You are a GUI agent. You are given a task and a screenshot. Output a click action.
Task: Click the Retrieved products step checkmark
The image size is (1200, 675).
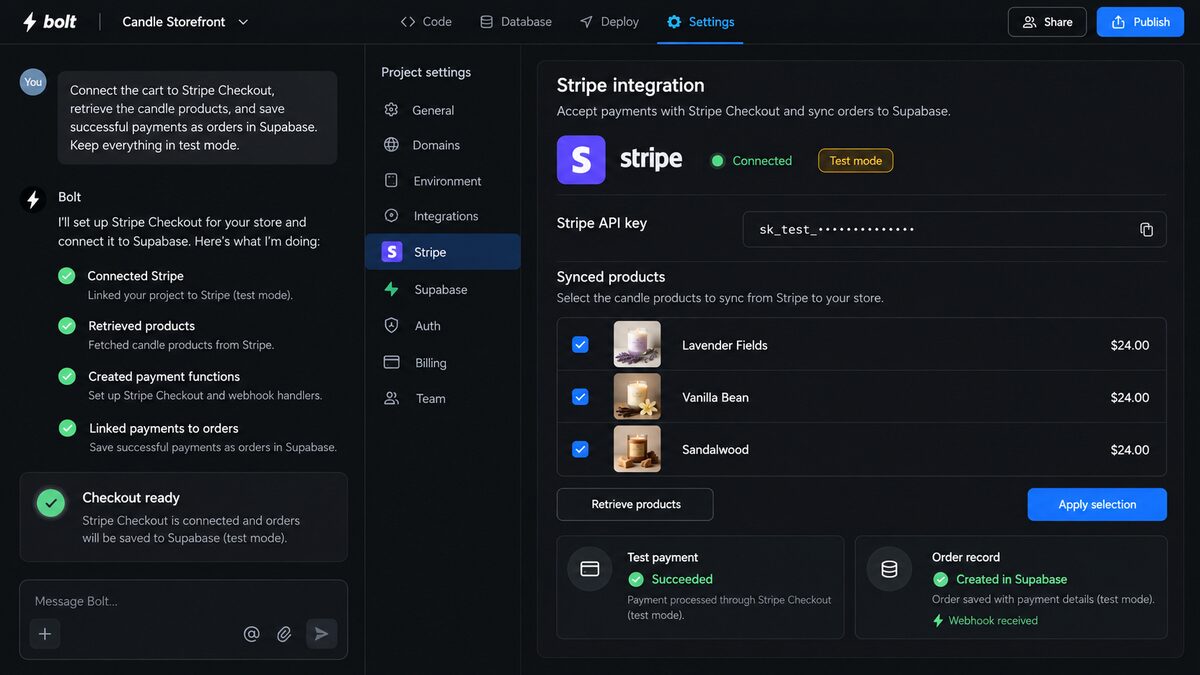click(67, 326)
